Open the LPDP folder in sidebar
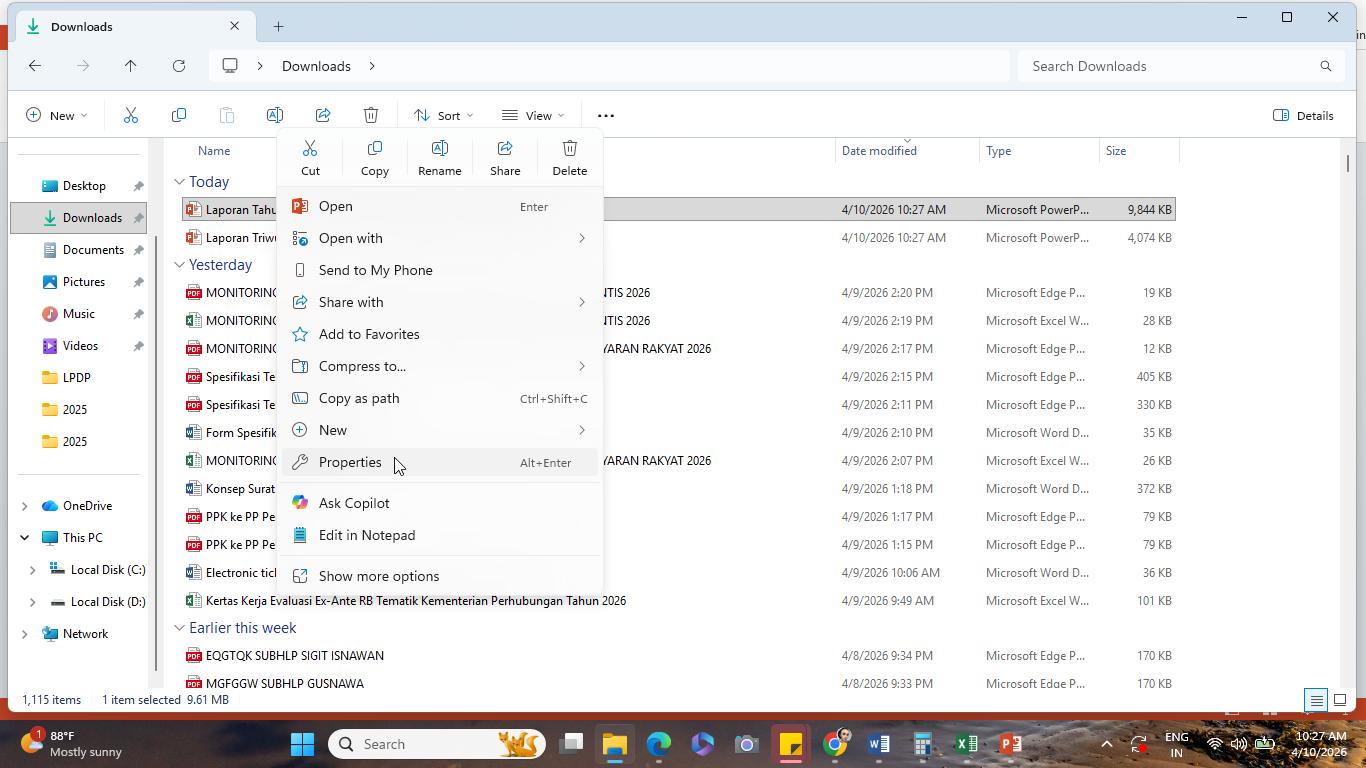This screenshot has width=1366, height=768. click(x=76, y=378)
